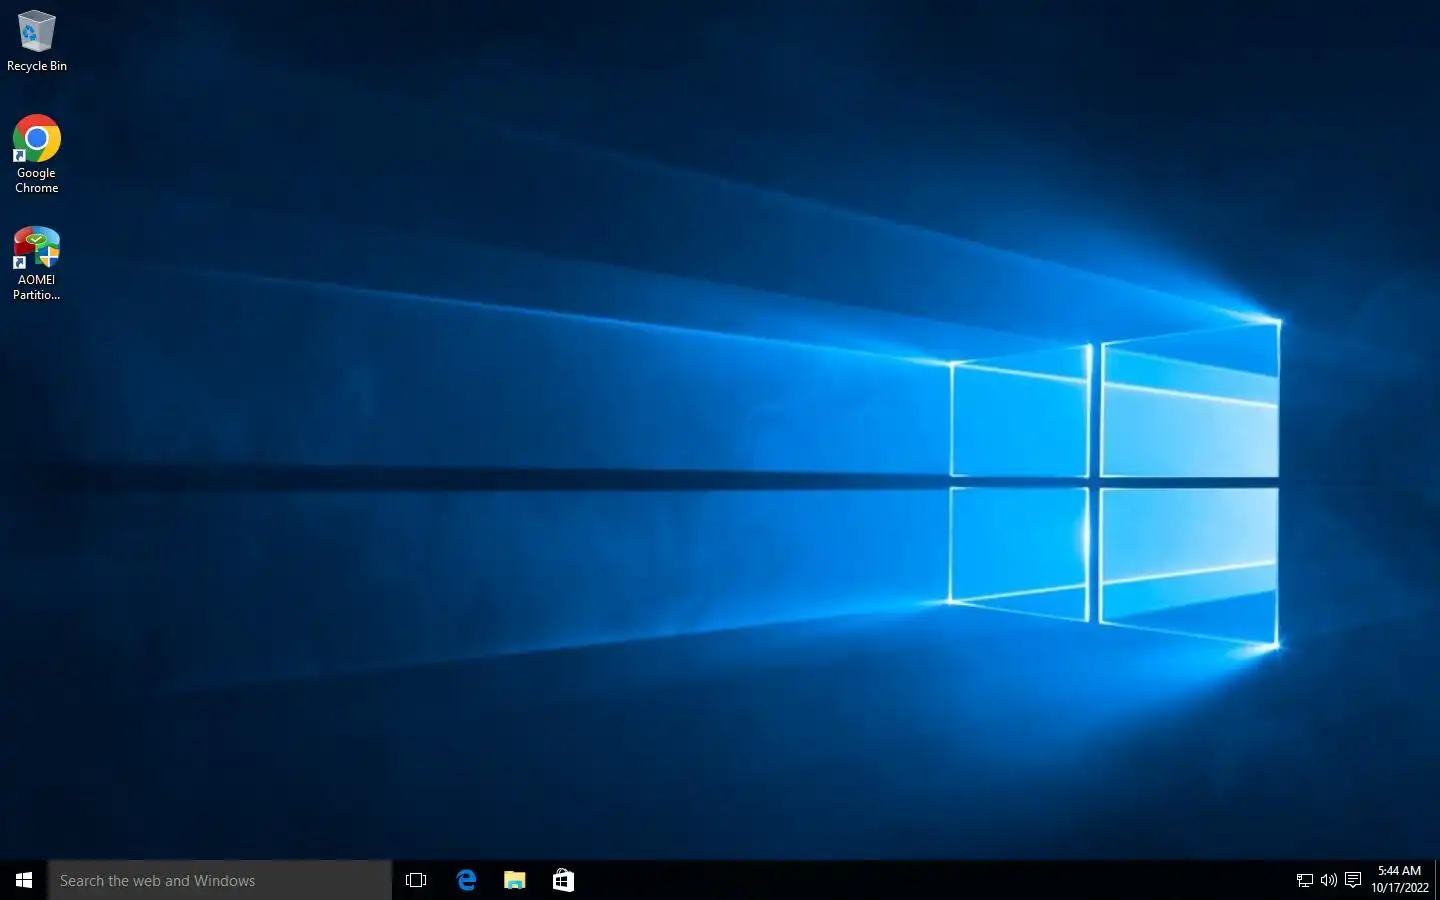Open Task View from the taskbar
1440x900 pixels.
[416, 880]
